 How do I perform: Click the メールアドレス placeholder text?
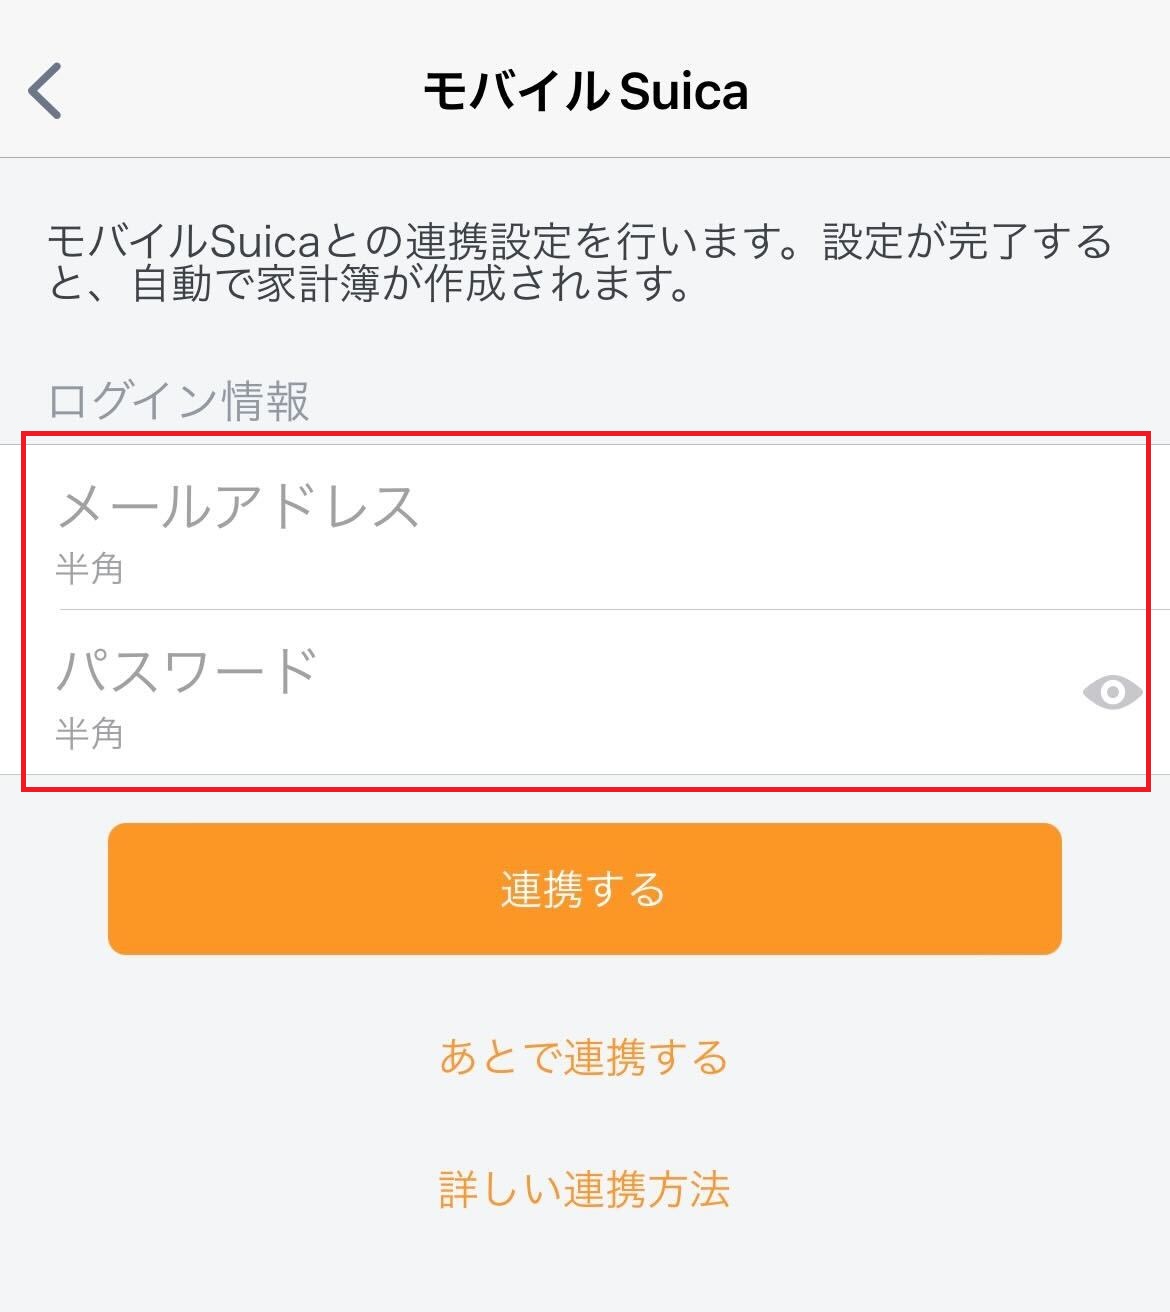pos(237,506)
